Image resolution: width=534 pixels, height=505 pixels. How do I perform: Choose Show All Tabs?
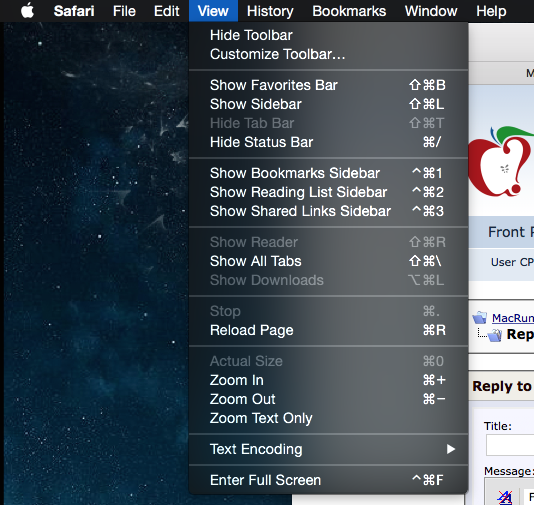click(328, 261)
